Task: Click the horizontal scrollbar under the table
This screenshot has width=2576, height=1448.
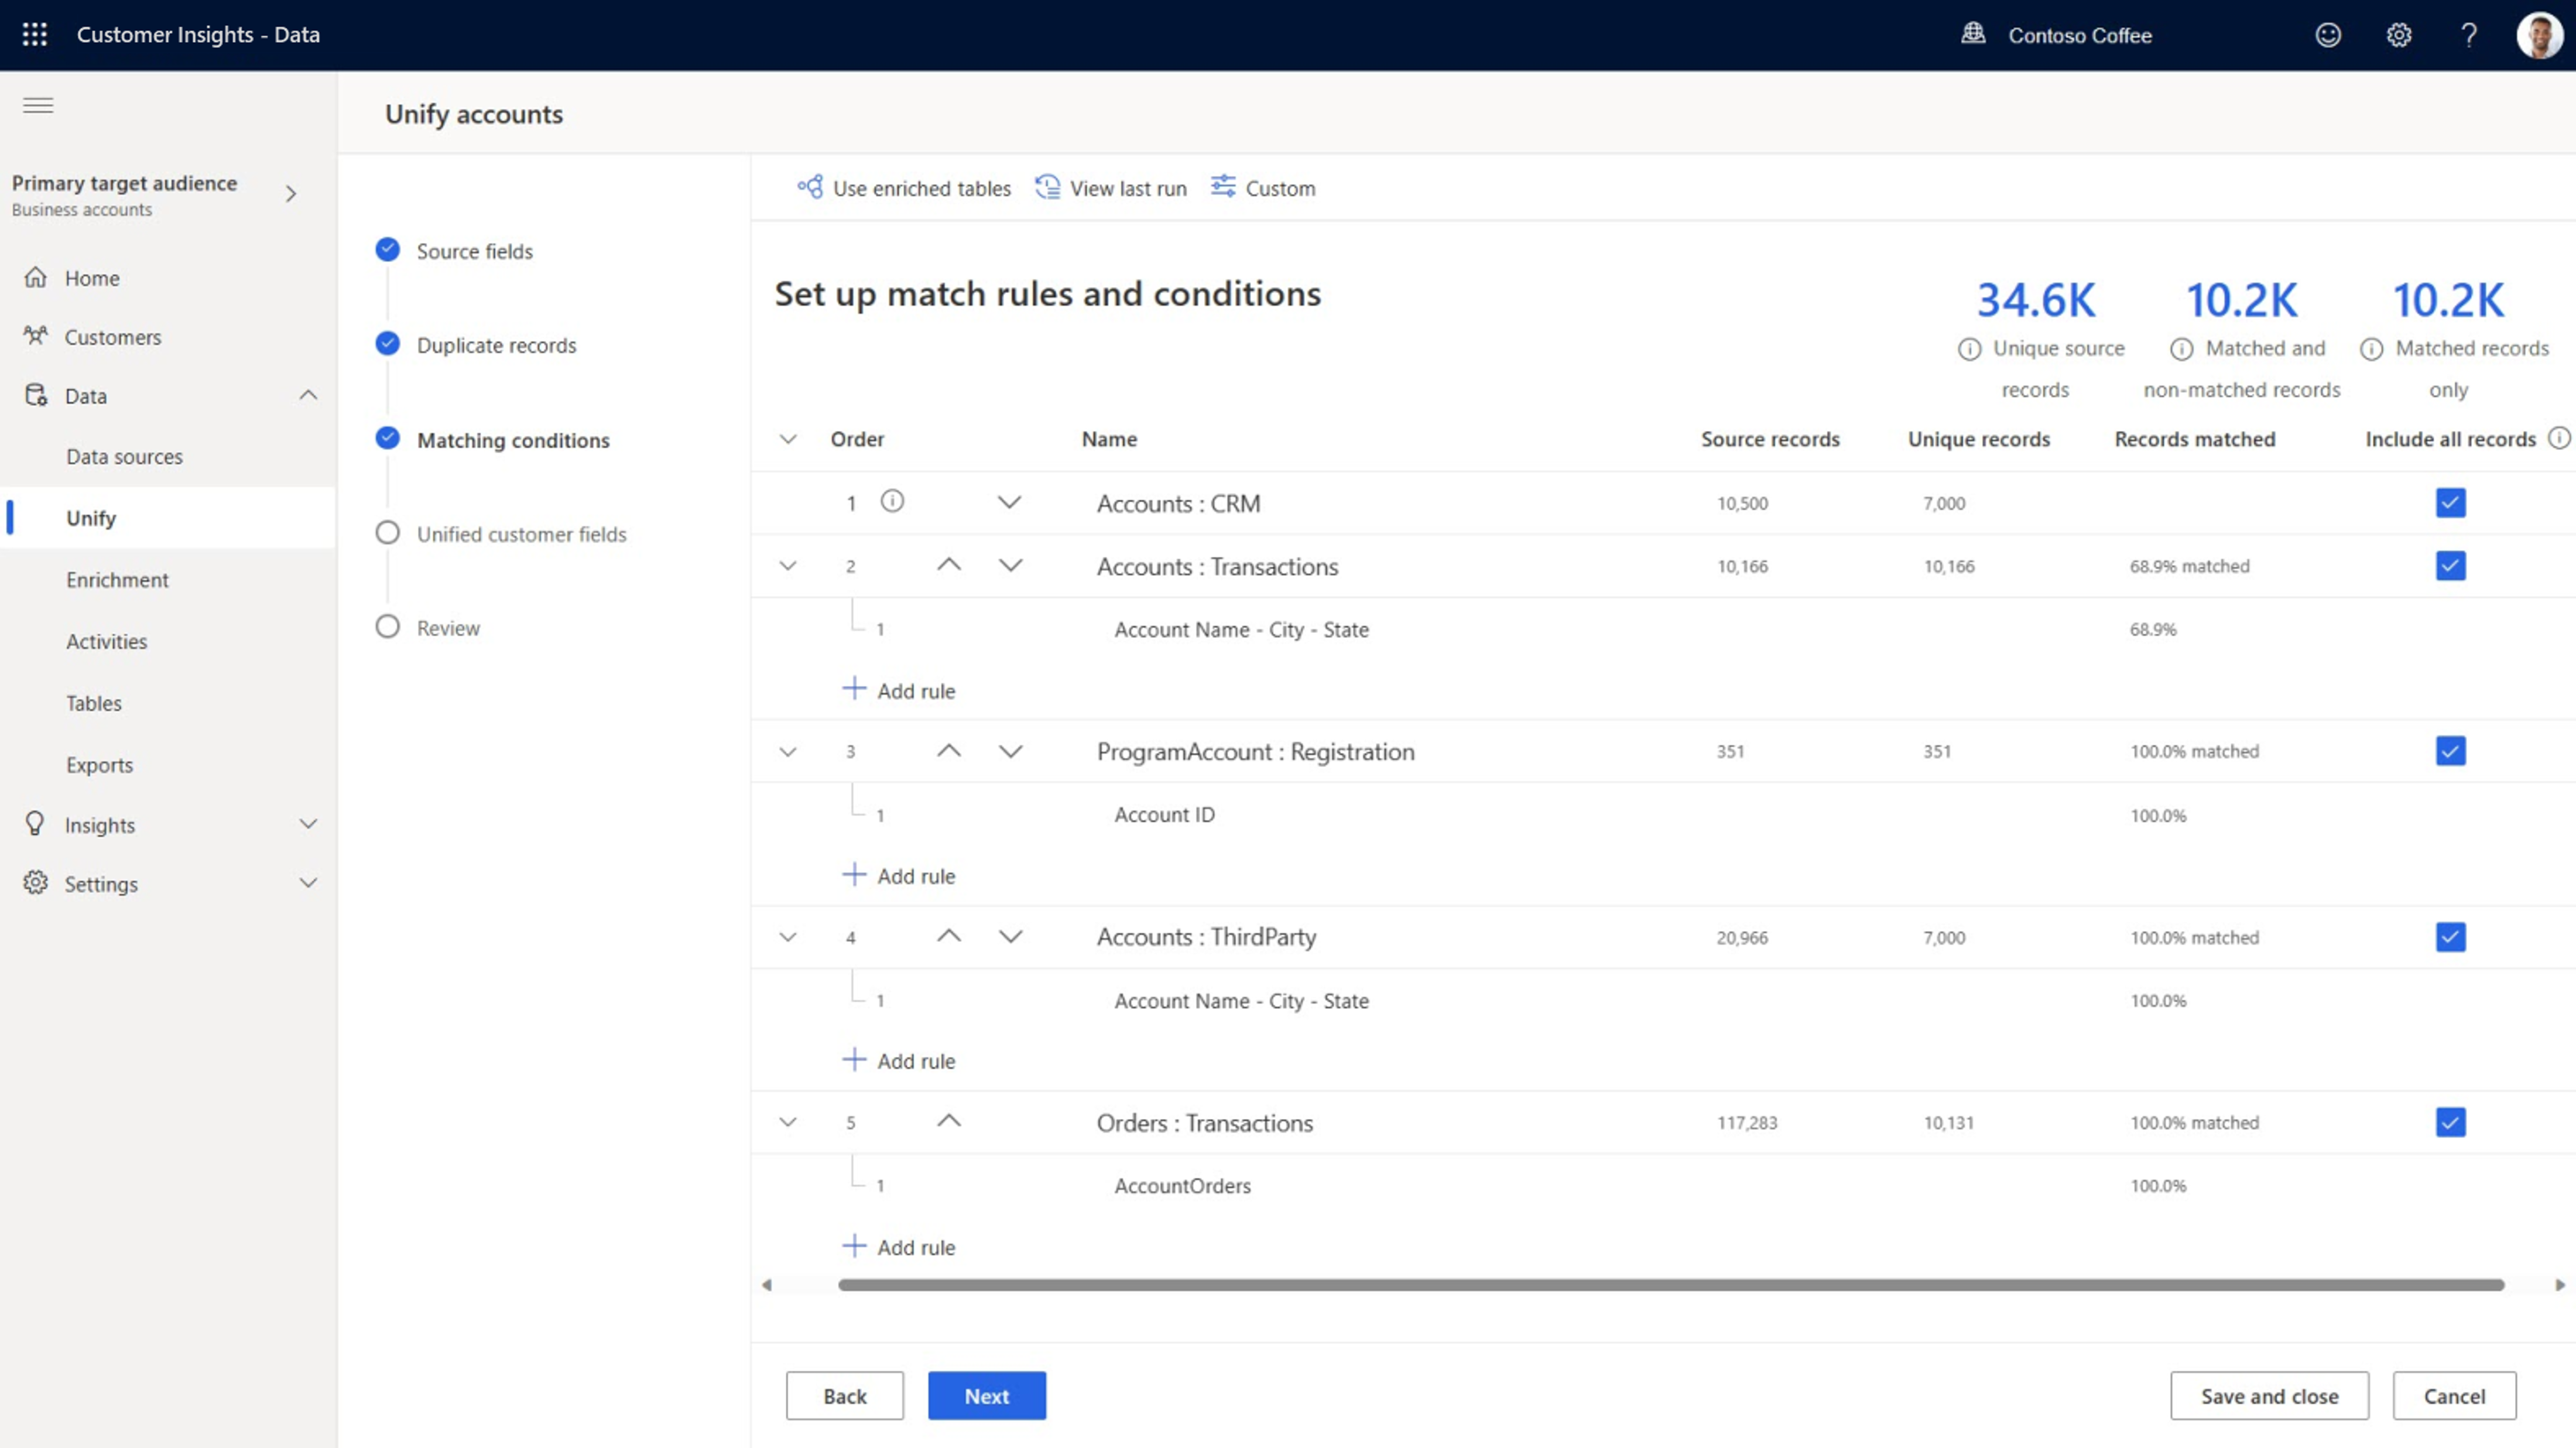Action: coord(1670,1285)
